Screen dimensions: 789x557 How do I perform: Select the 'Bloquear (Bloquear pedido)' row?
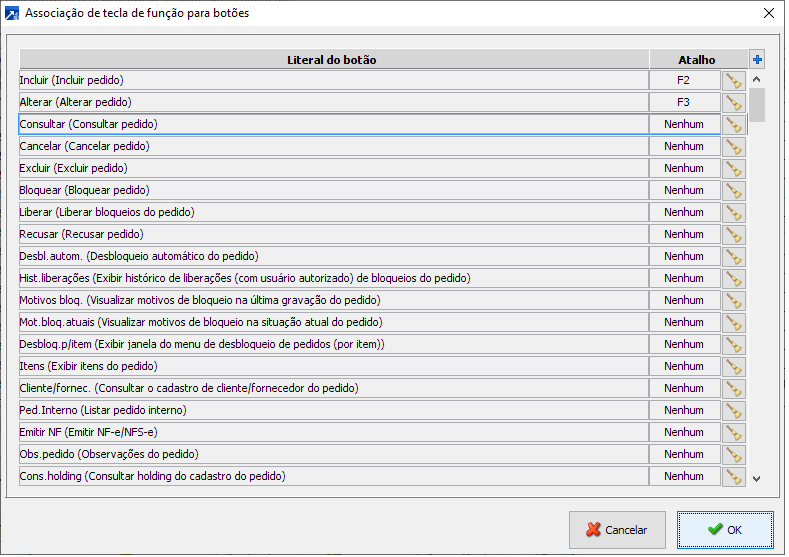tap(334, 191)
